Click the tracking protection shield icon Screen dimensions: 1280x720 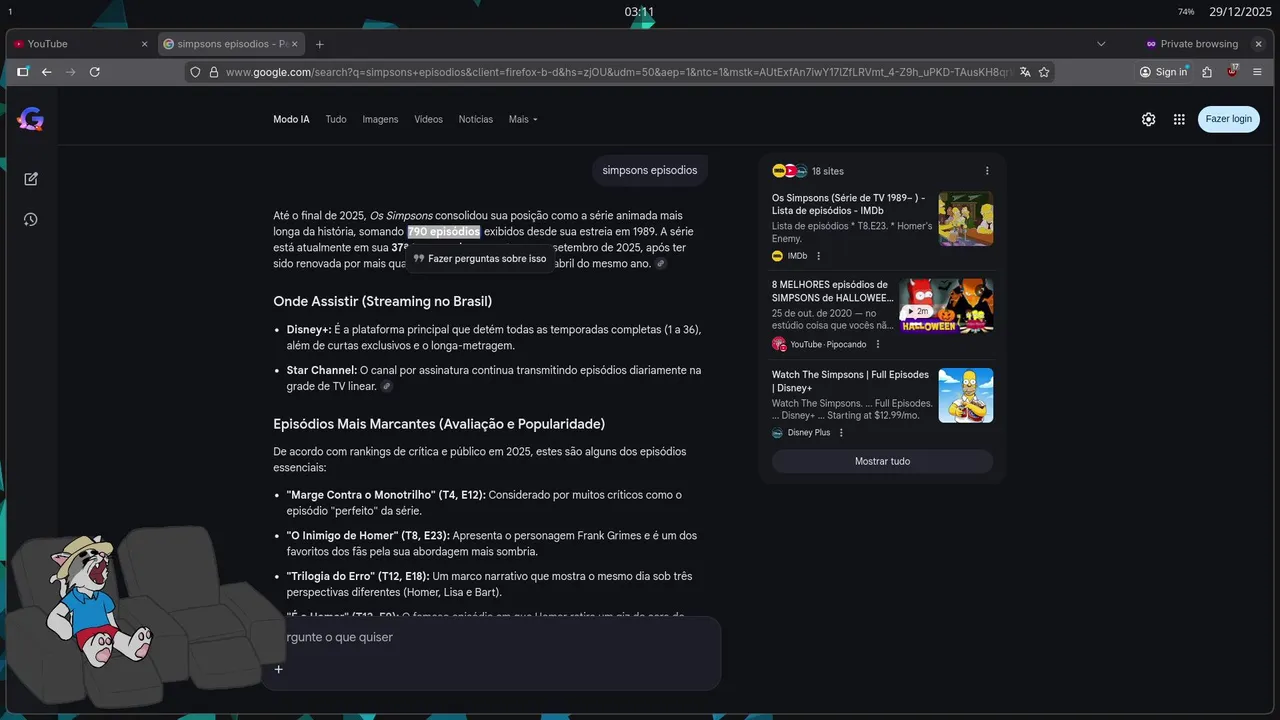tap(196, 72)
